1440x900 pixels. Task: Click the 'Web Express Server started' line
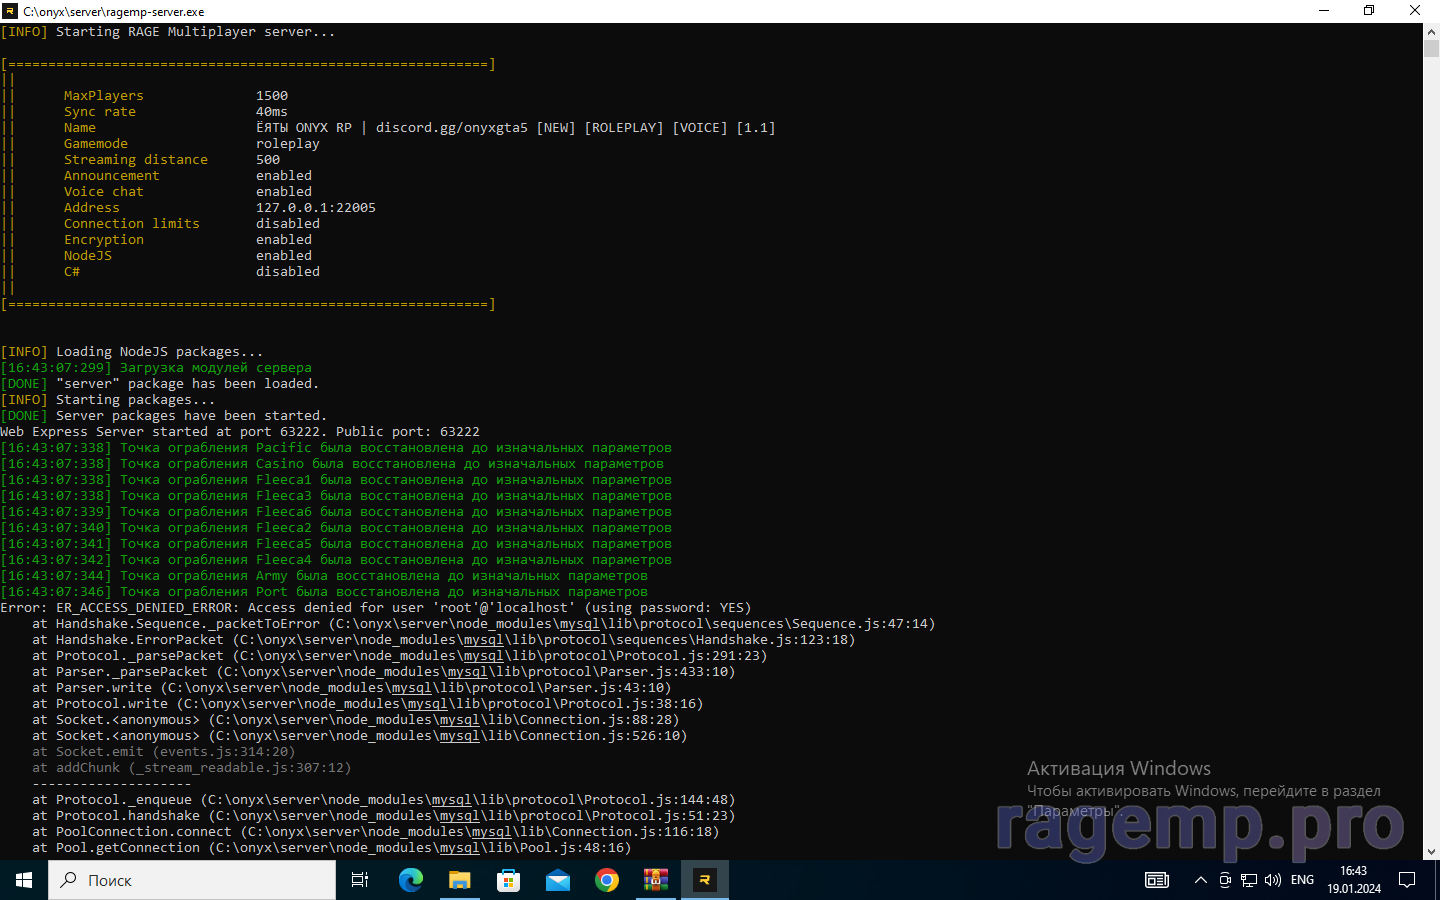240,432
